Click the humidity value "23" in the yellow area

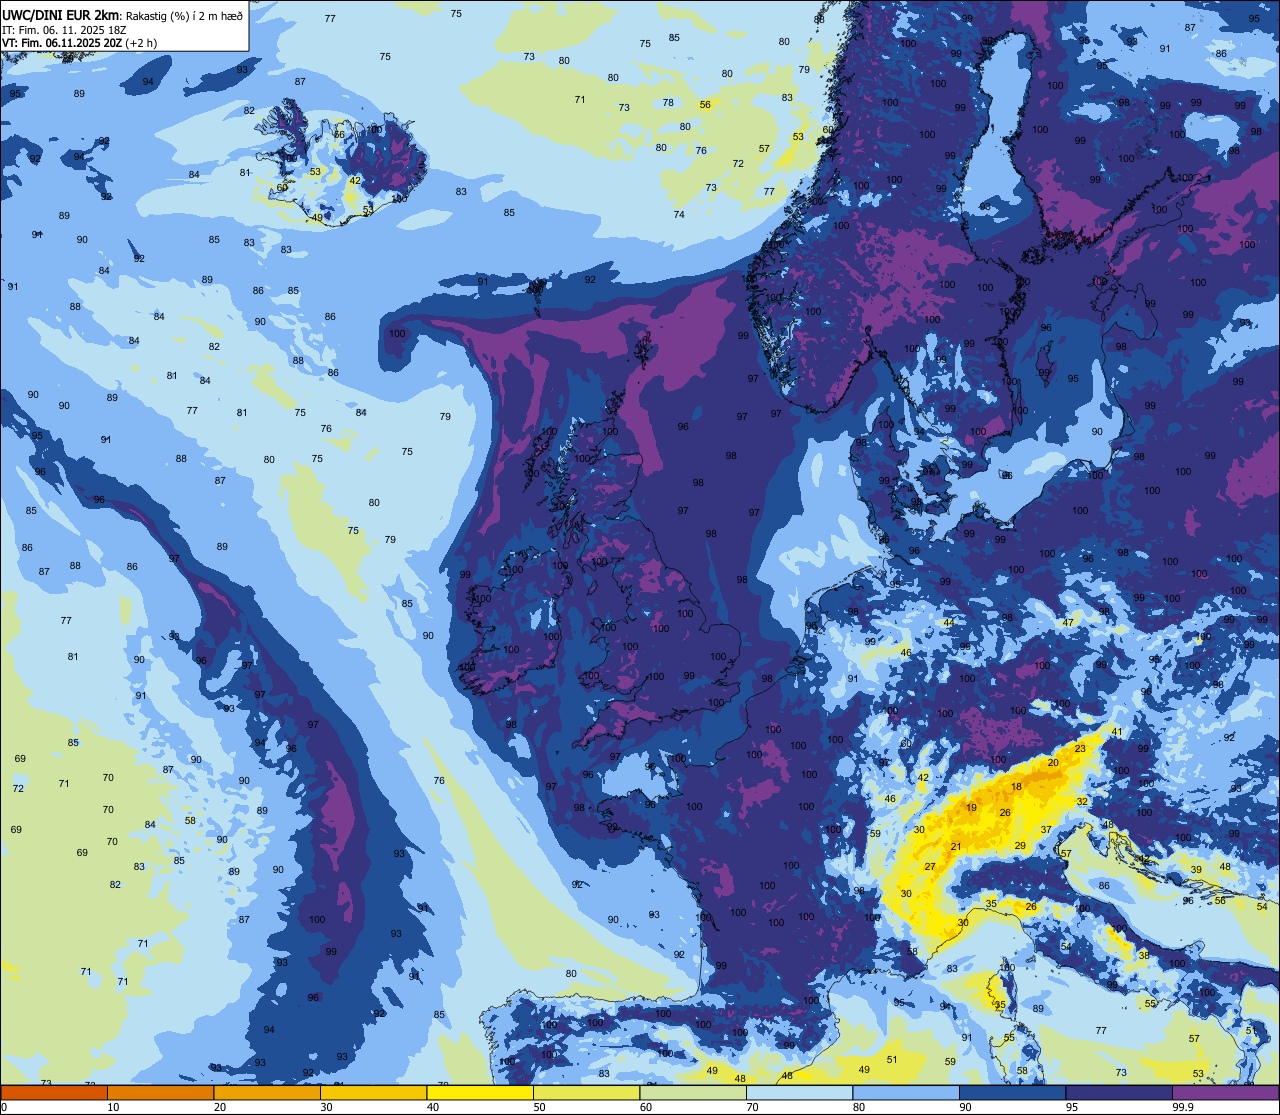tap(1080, 748)
